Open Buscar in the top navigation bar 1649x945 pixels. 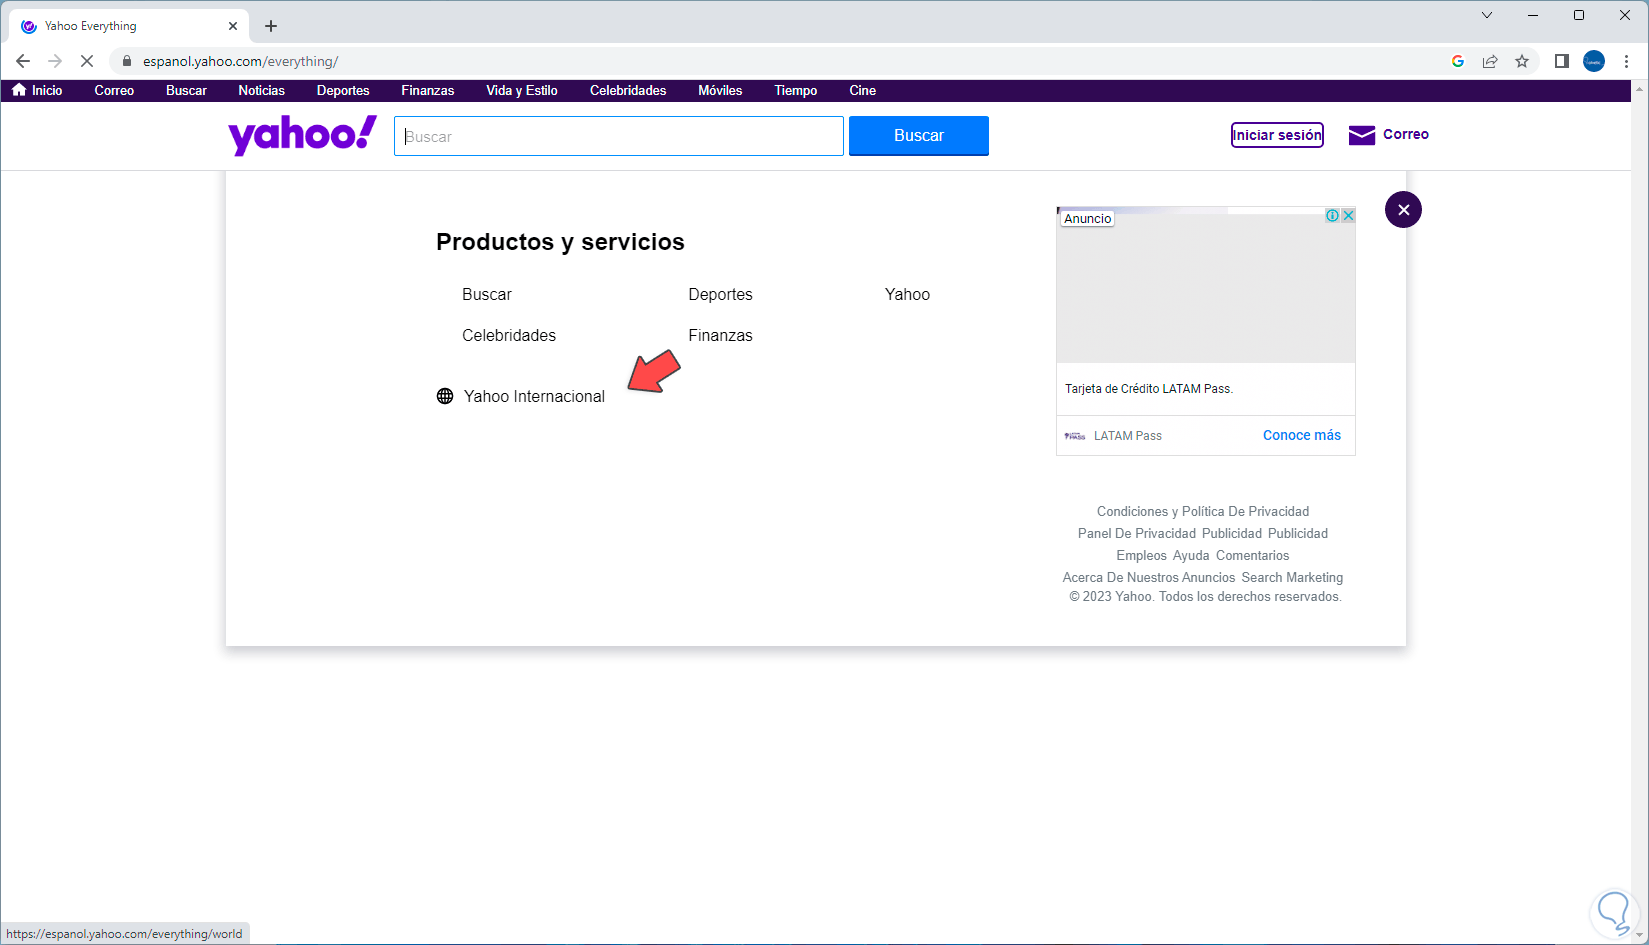coord(186,90)
